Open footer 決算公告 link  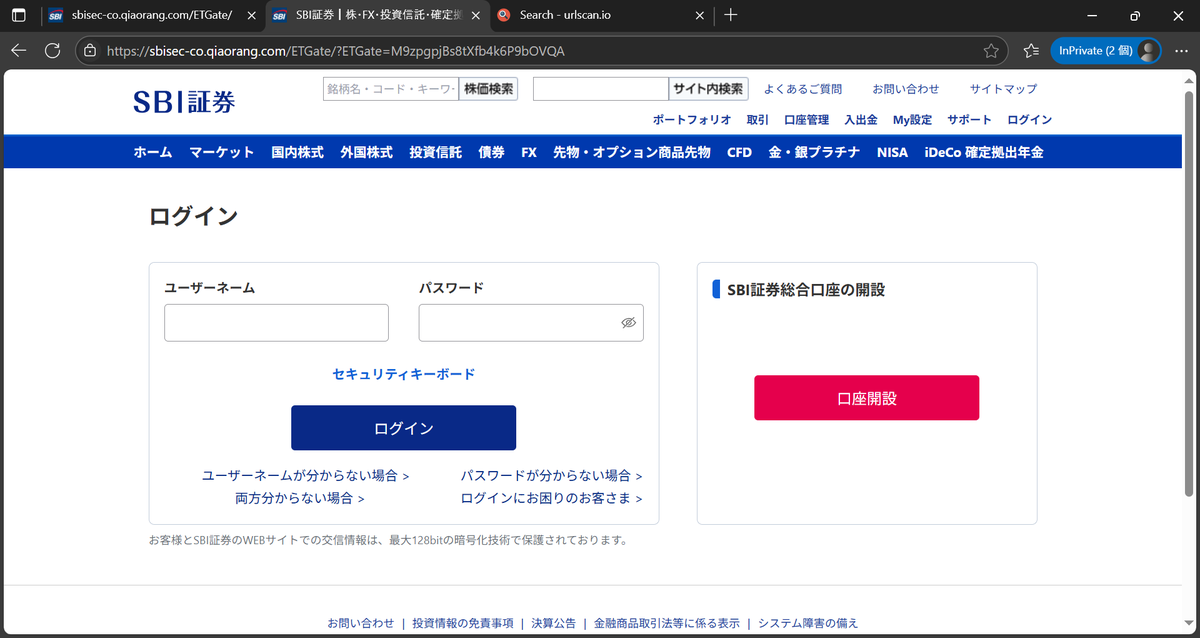pyautogui.click(x=554, y=623)
